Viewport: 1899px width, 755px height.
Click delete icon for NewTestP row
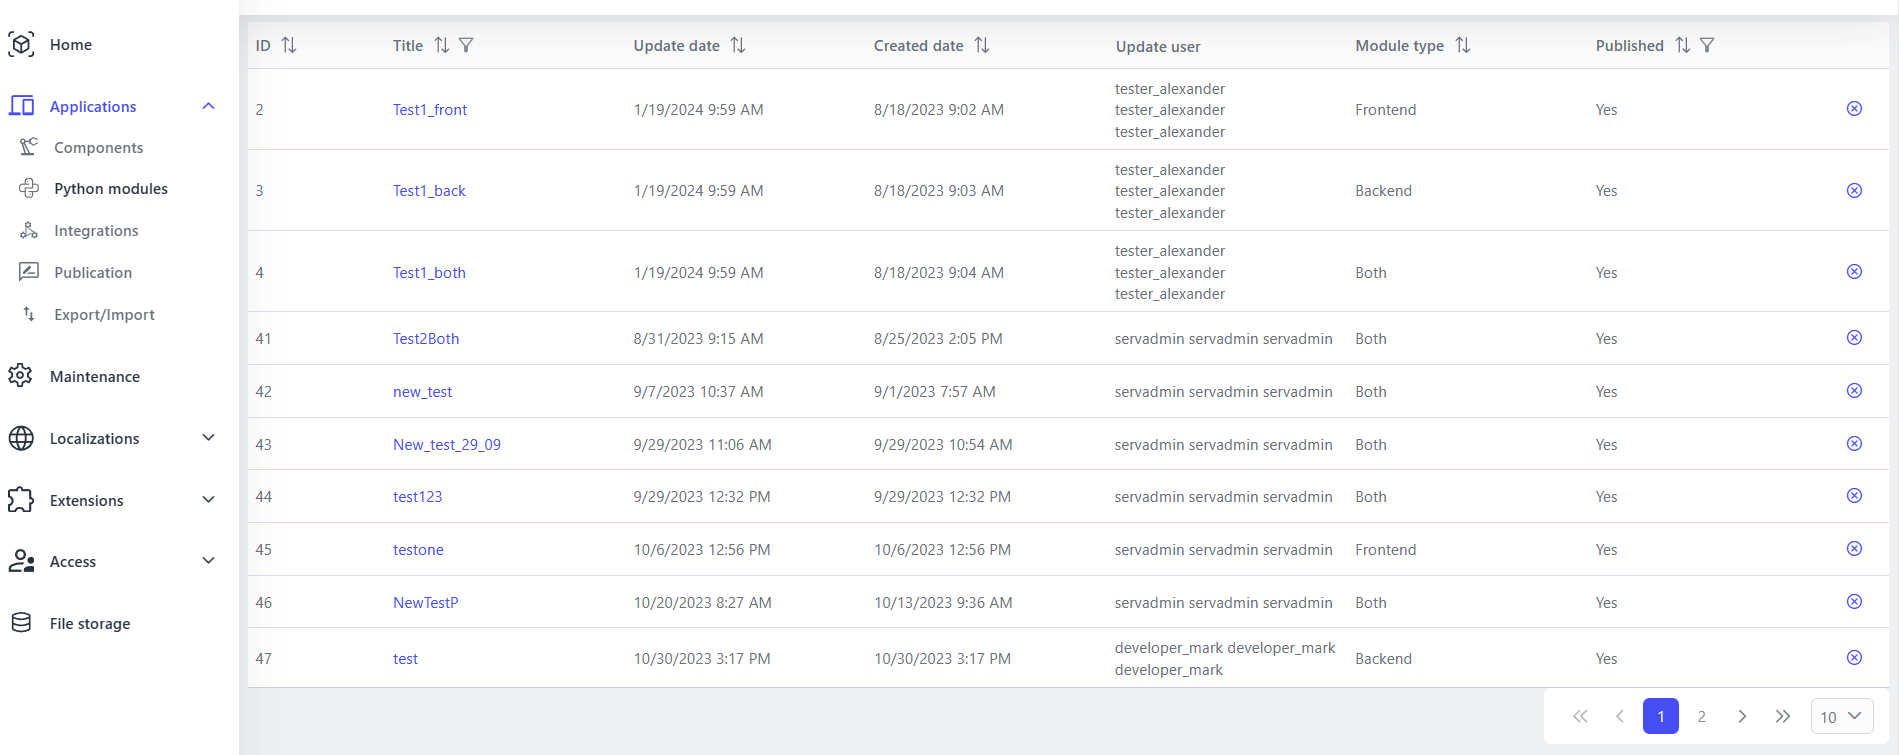coord(1854,602)
